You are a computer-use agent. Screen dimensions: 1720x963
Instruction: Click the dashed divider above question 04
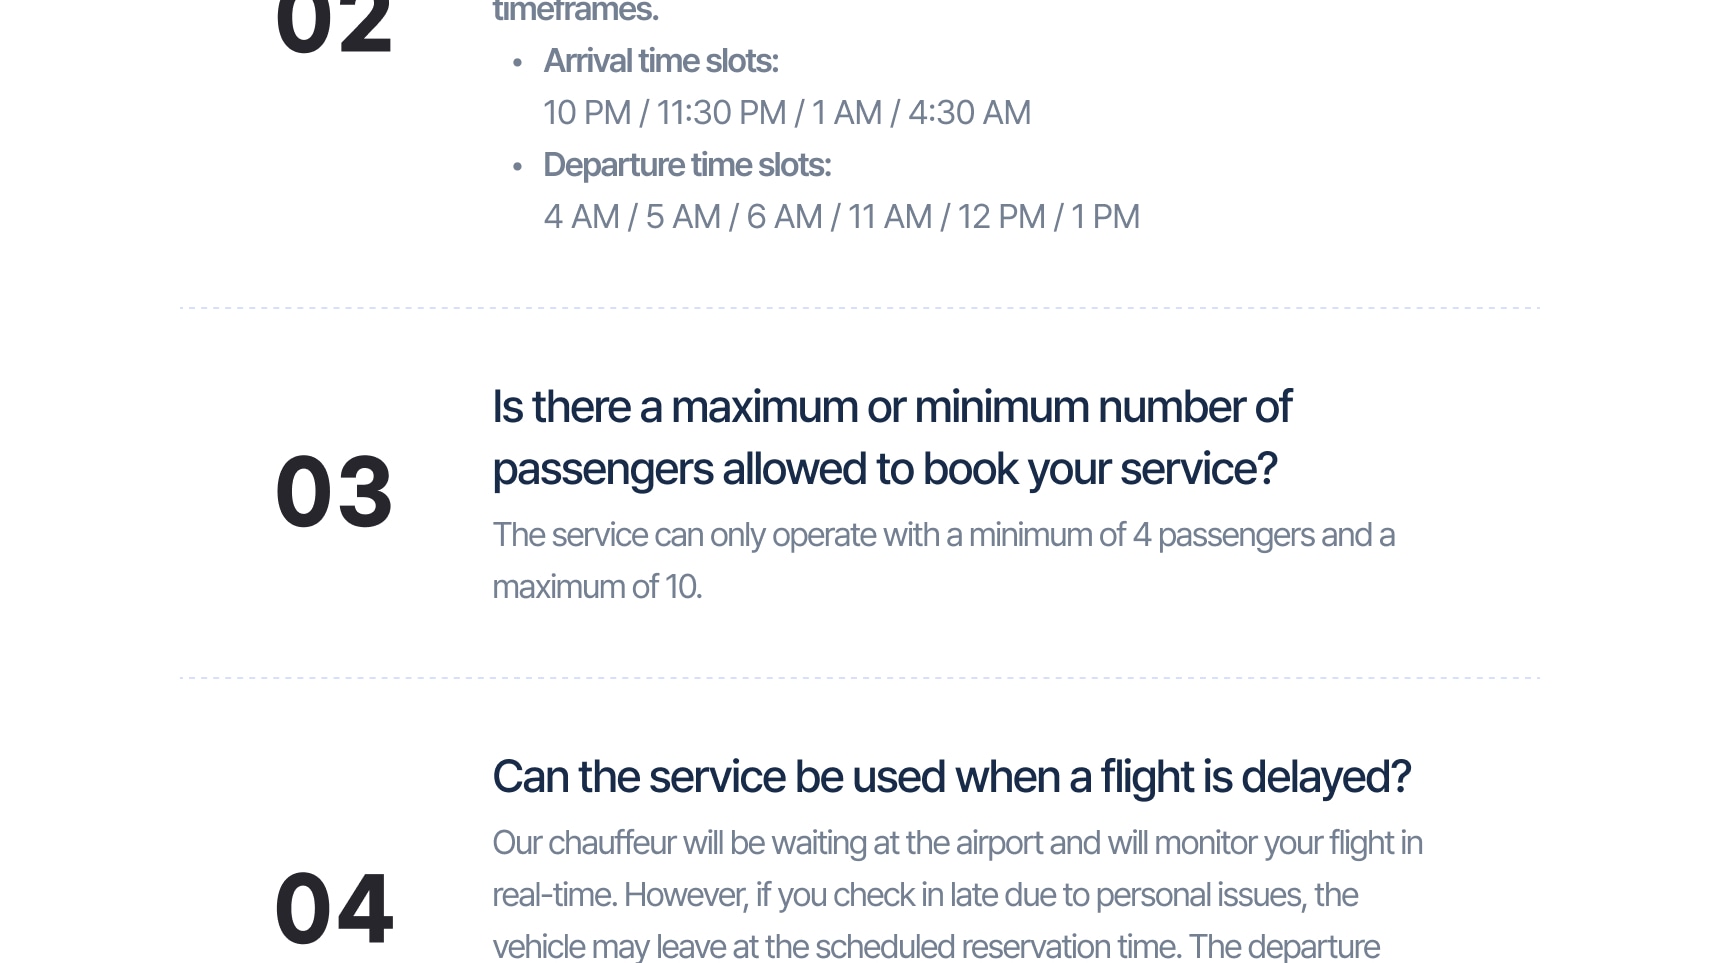tap(860, 678)
